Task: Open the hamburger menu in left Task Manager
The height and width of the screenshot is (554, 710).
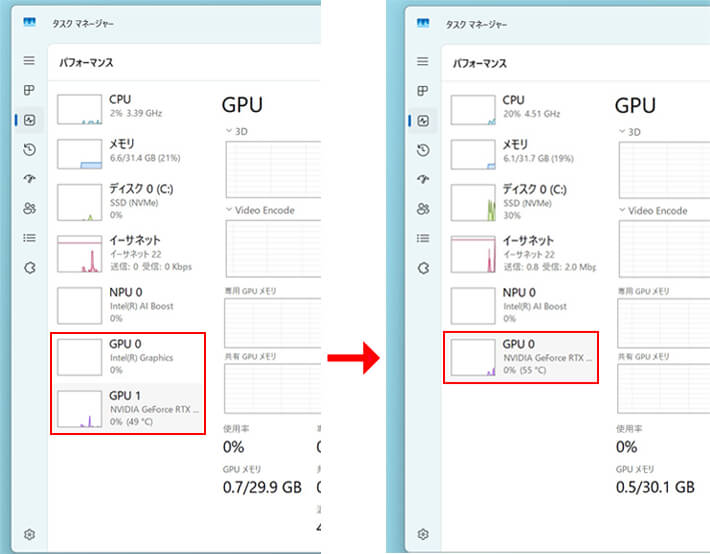Action: (x=29, y=60)
